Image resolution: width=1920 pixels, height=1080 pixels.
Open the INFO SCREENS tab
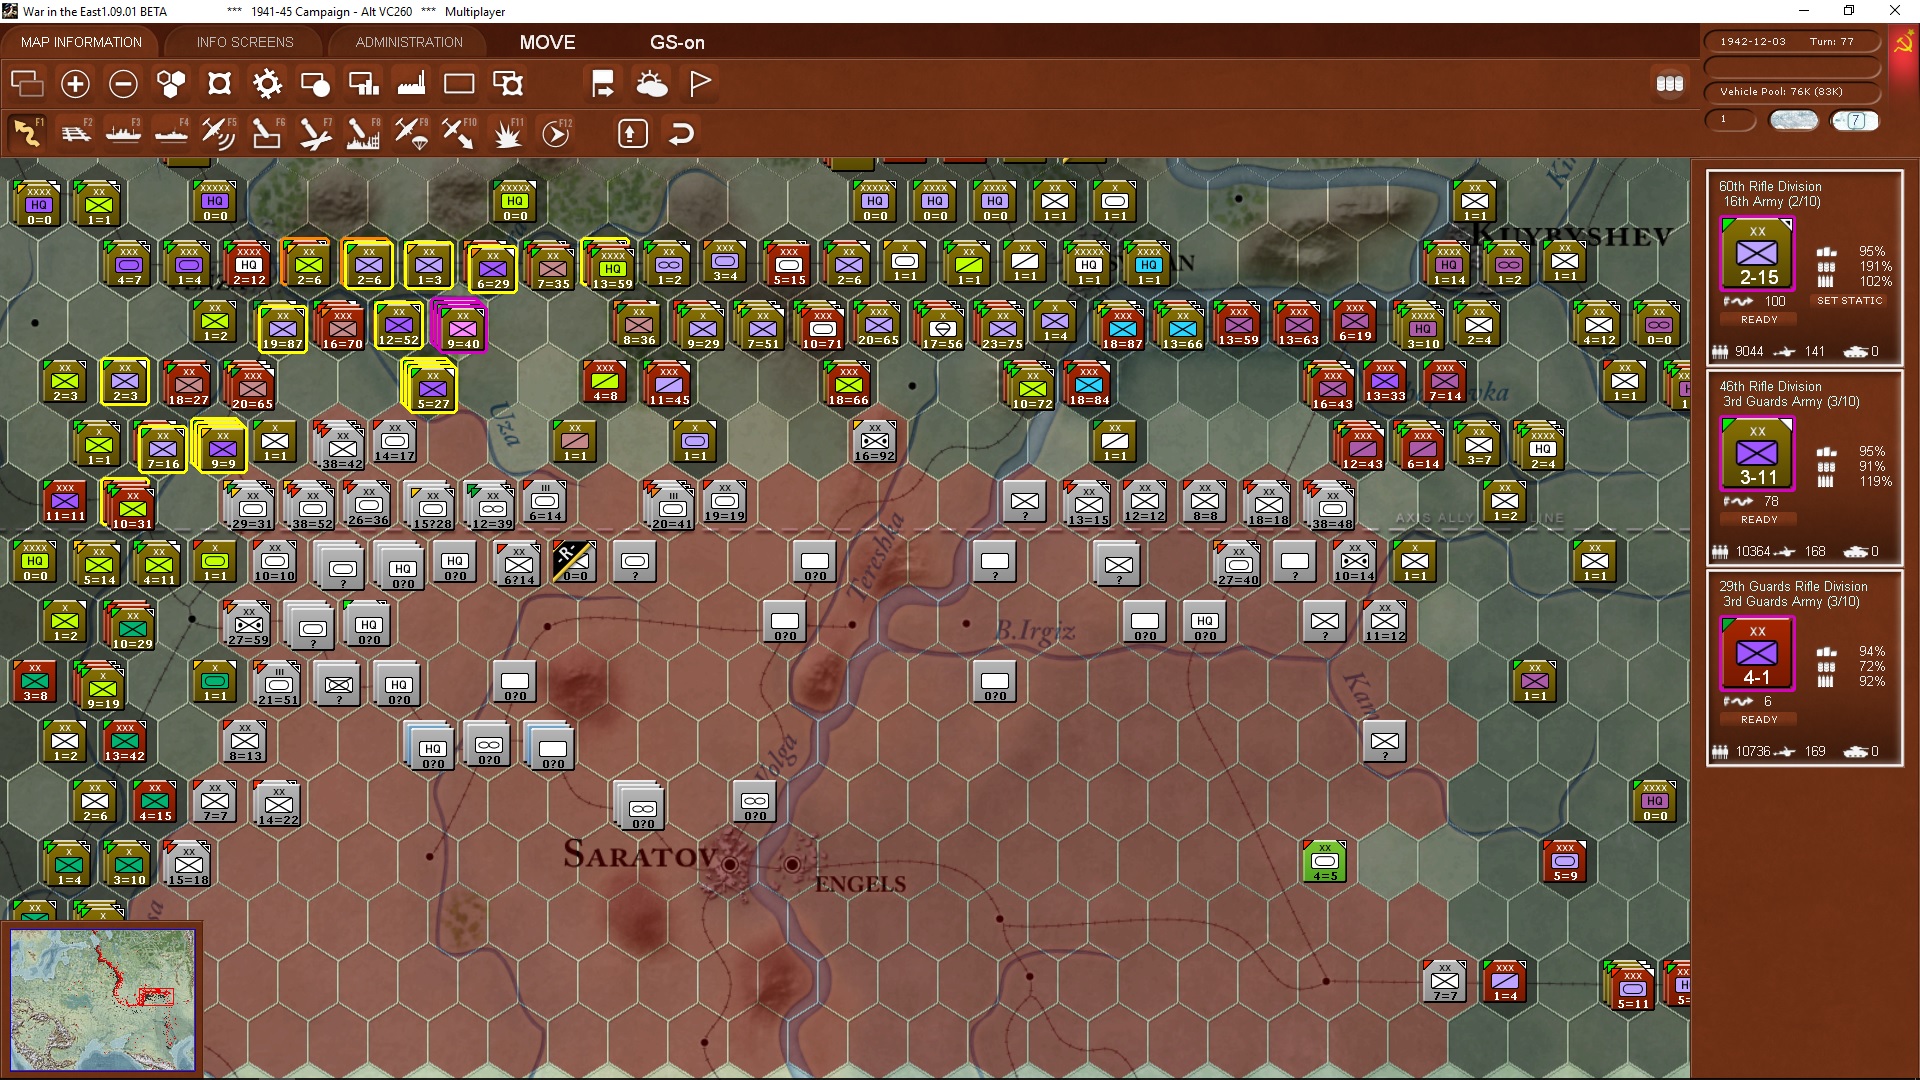coord(245,42)
